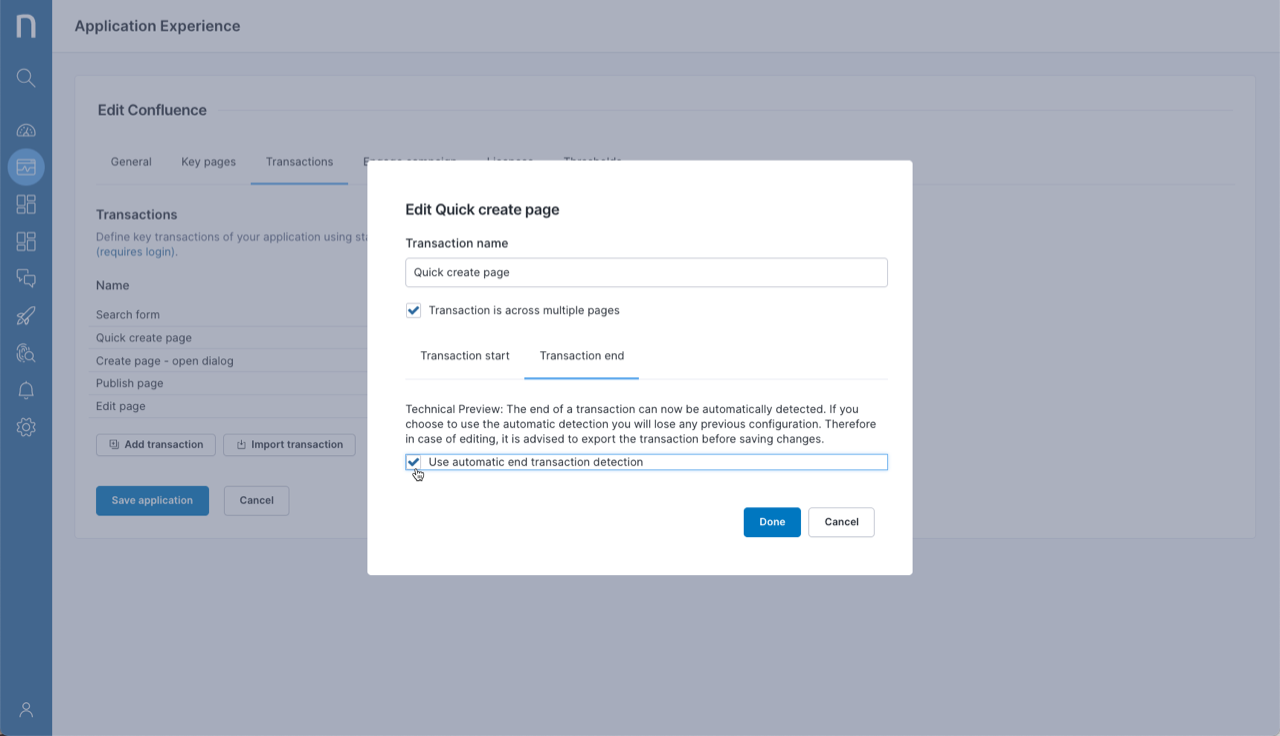The height and width of the screenshot is (736, 1280).
Task: Select the investigations search-gear sidebar icon
Action: click(26, 352)
